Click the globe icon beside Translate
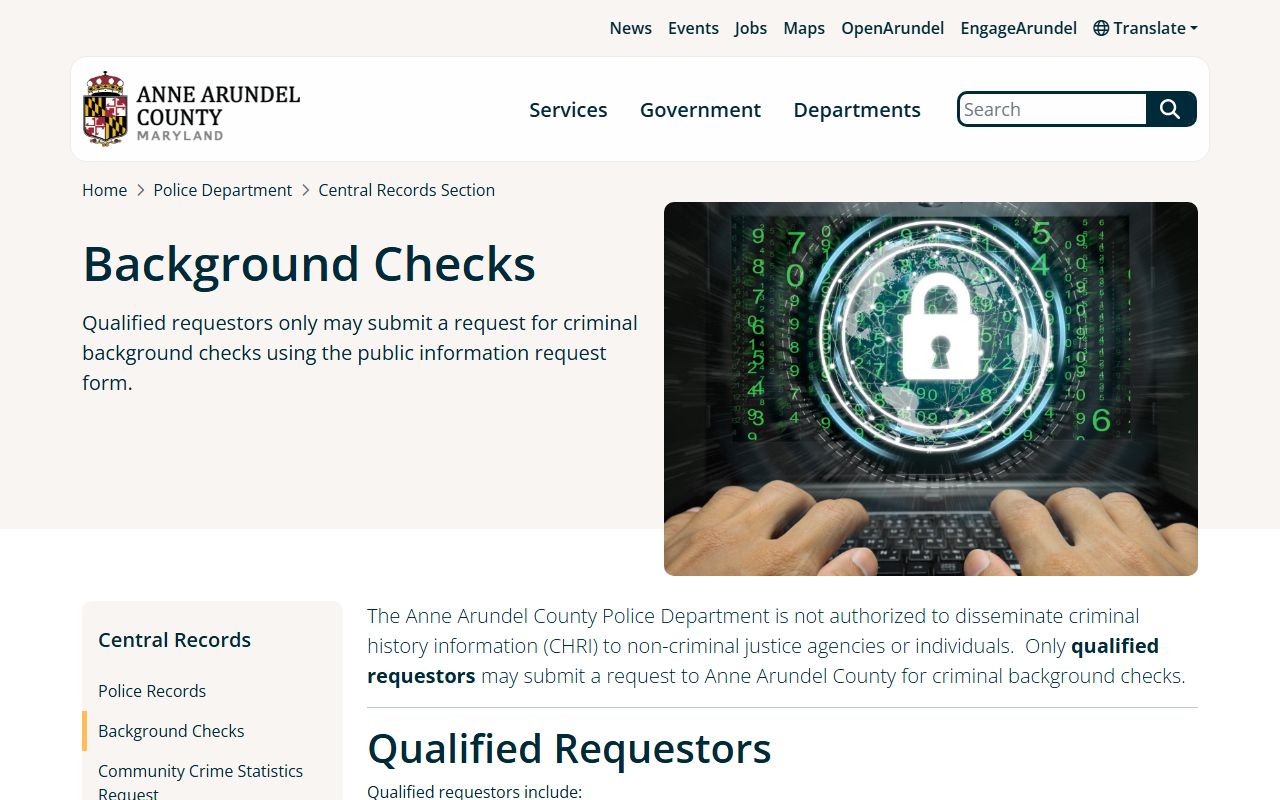This screenshot has height=800, width=1280. [1101, 28]
